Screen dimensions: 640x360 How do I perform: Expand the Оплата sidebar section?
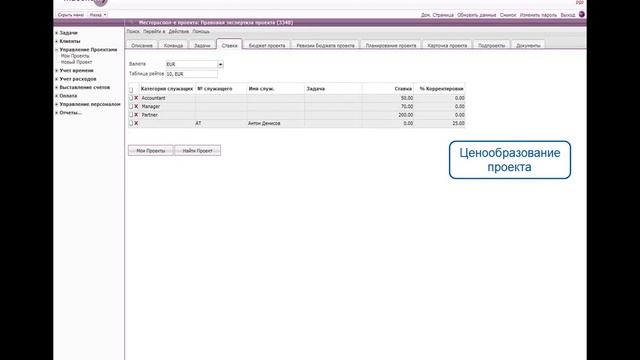point(57,96)
